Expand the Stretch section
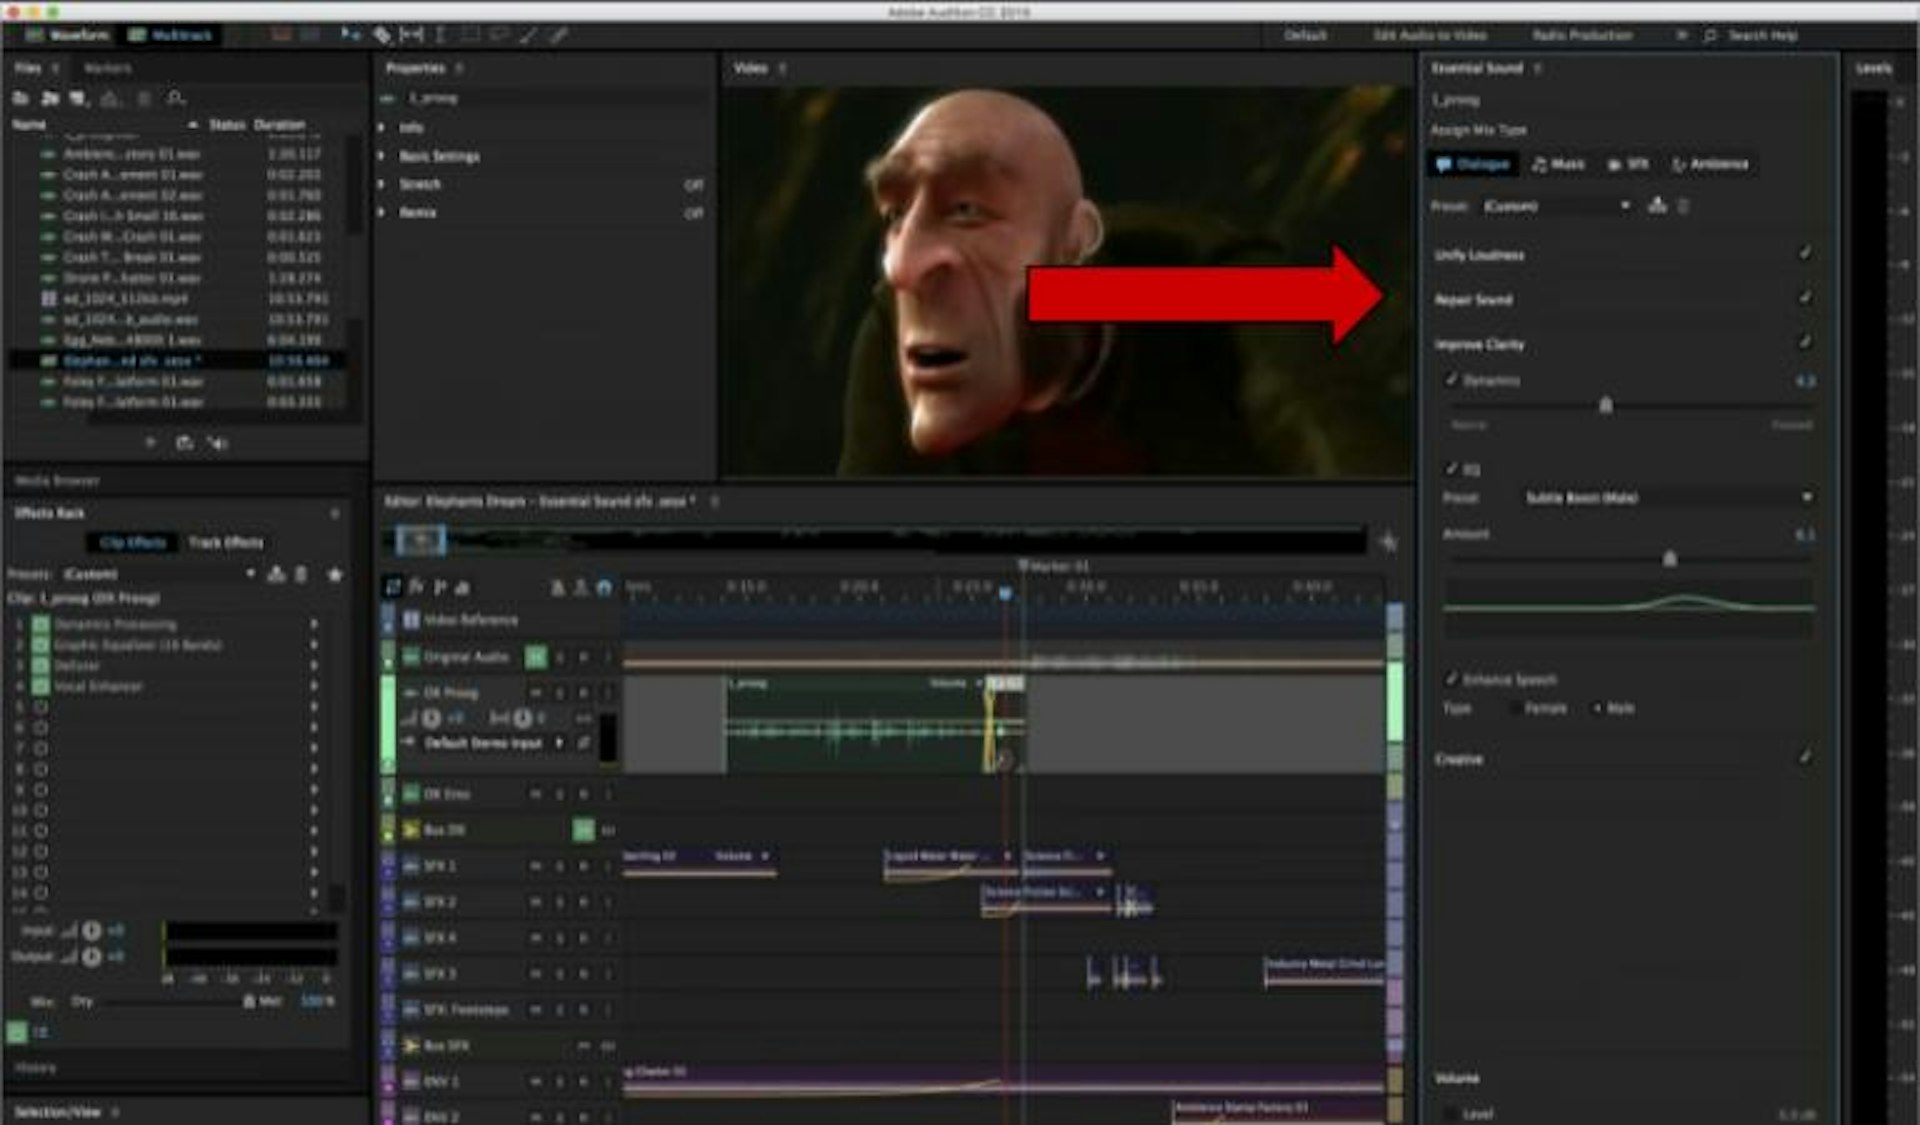 pos(381,184)
